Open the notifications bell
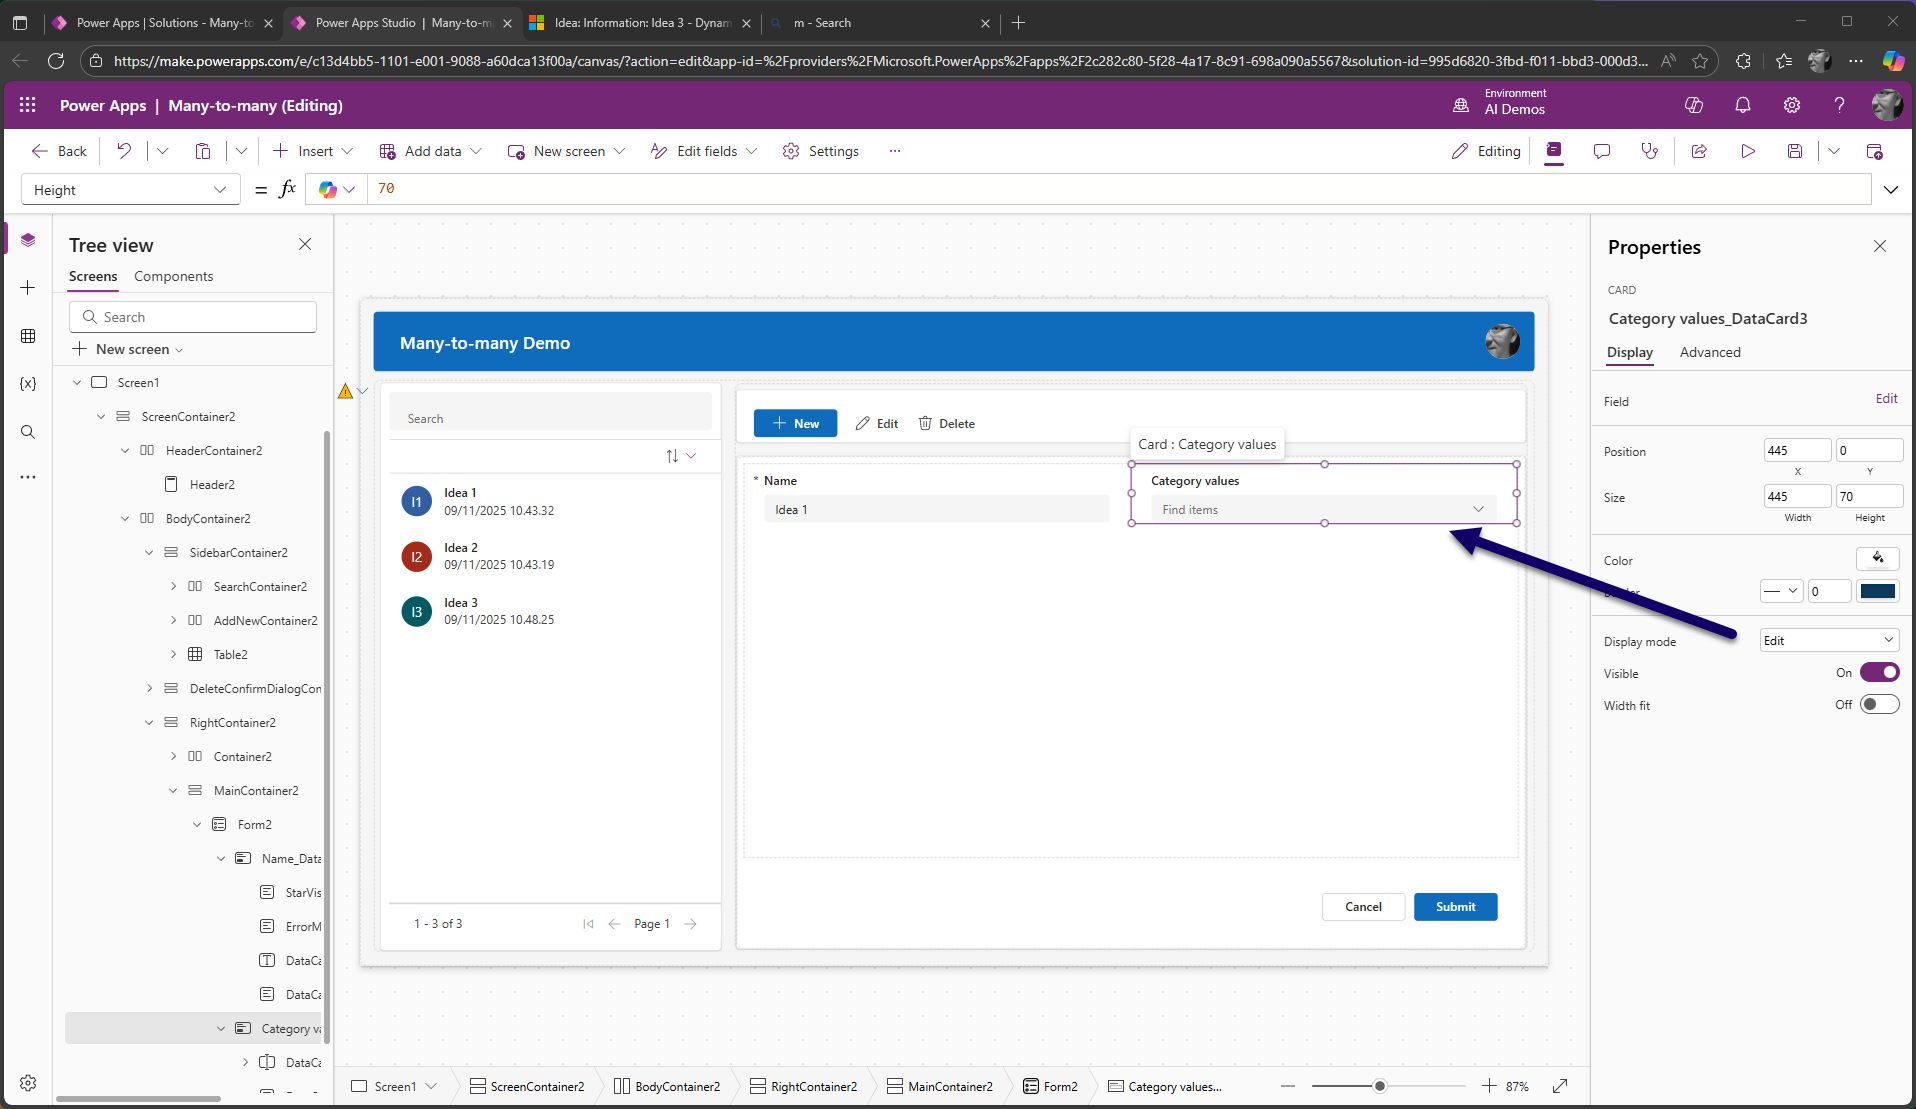Viewport: 1916px width, 1109px height. (x=1742, y=106)
